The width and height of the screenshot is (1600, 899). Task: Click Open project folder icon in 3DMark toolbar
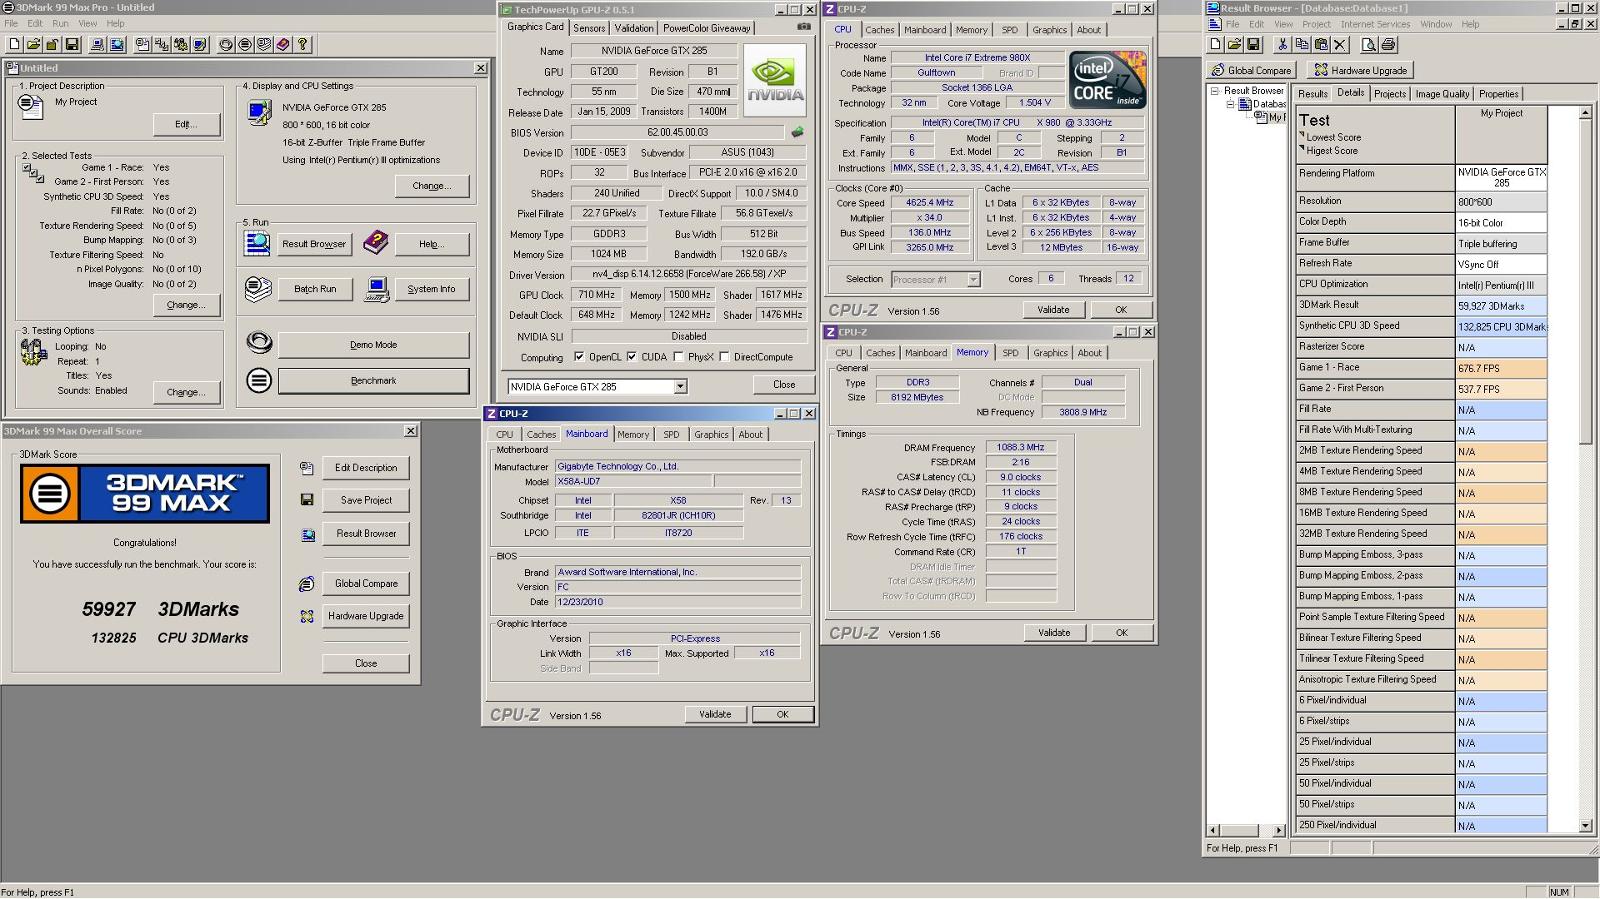(x=33, y=44)
